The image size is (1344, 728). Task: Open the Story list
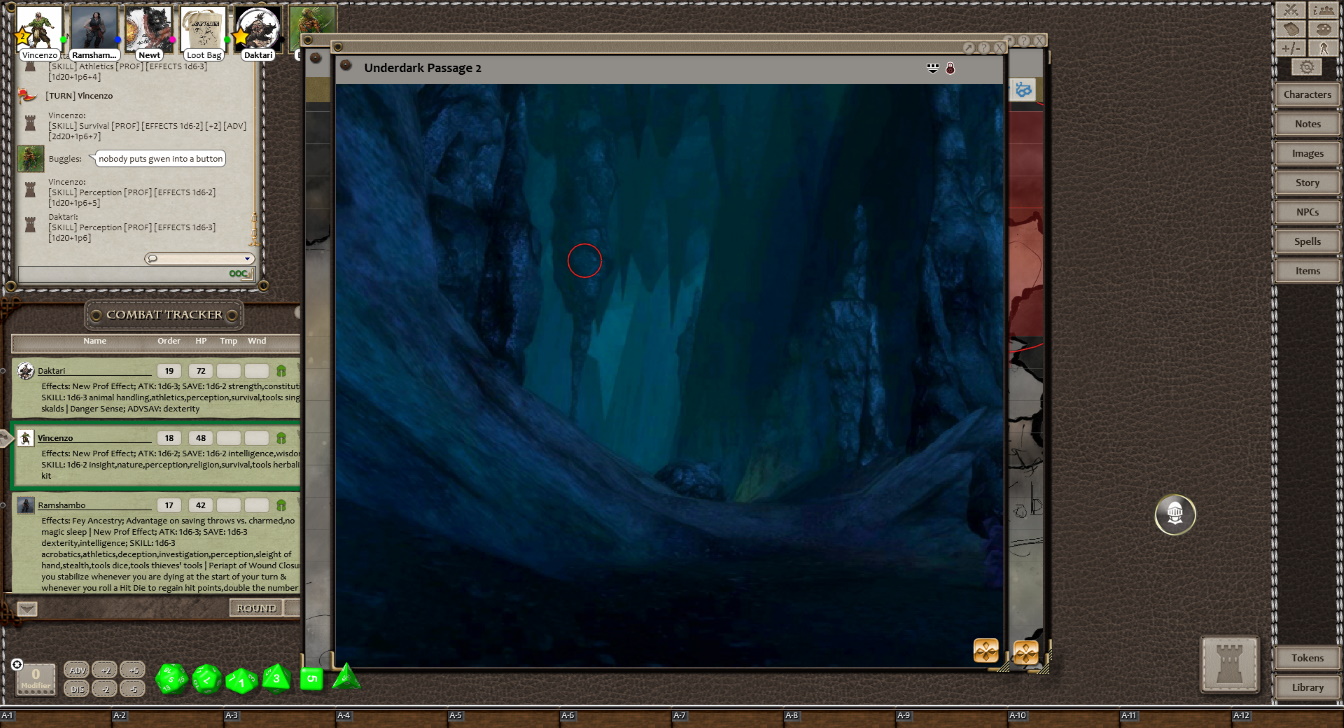[x=1307, y=183]
